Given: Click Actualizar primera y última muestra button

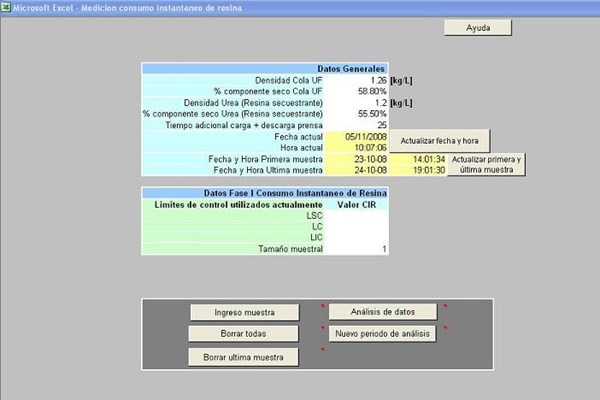Looking at the screenshot, I should click(x=486, y=165).
